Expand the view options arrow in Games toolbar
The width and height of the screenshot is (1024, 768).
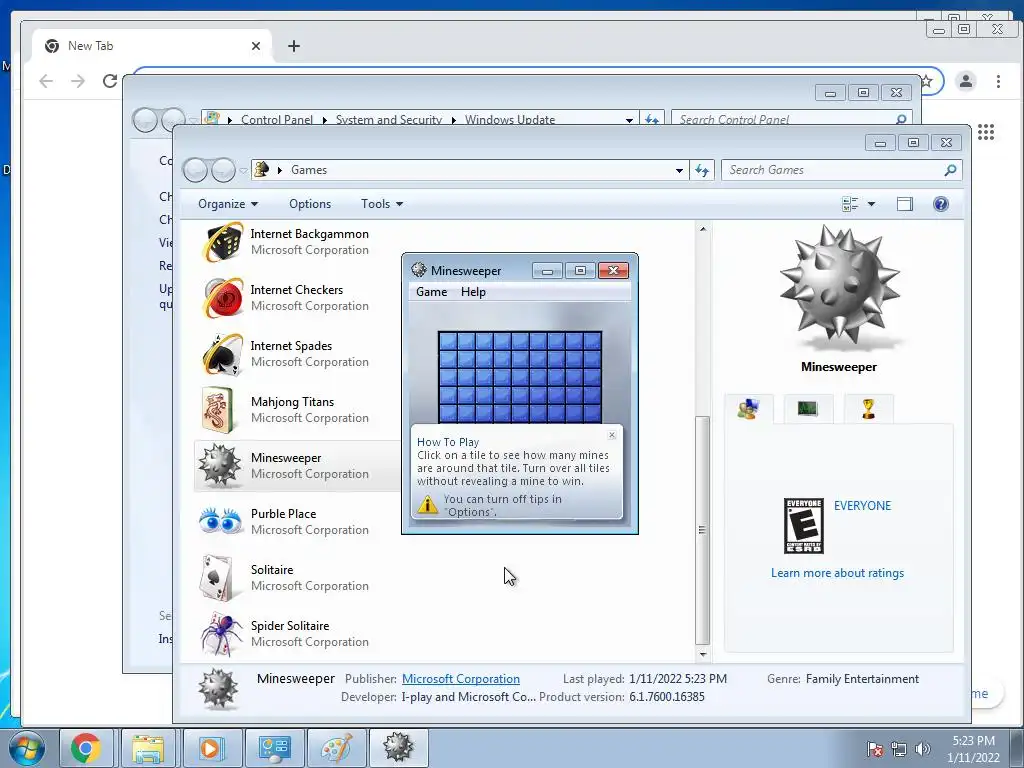click(x=871, y=204)
